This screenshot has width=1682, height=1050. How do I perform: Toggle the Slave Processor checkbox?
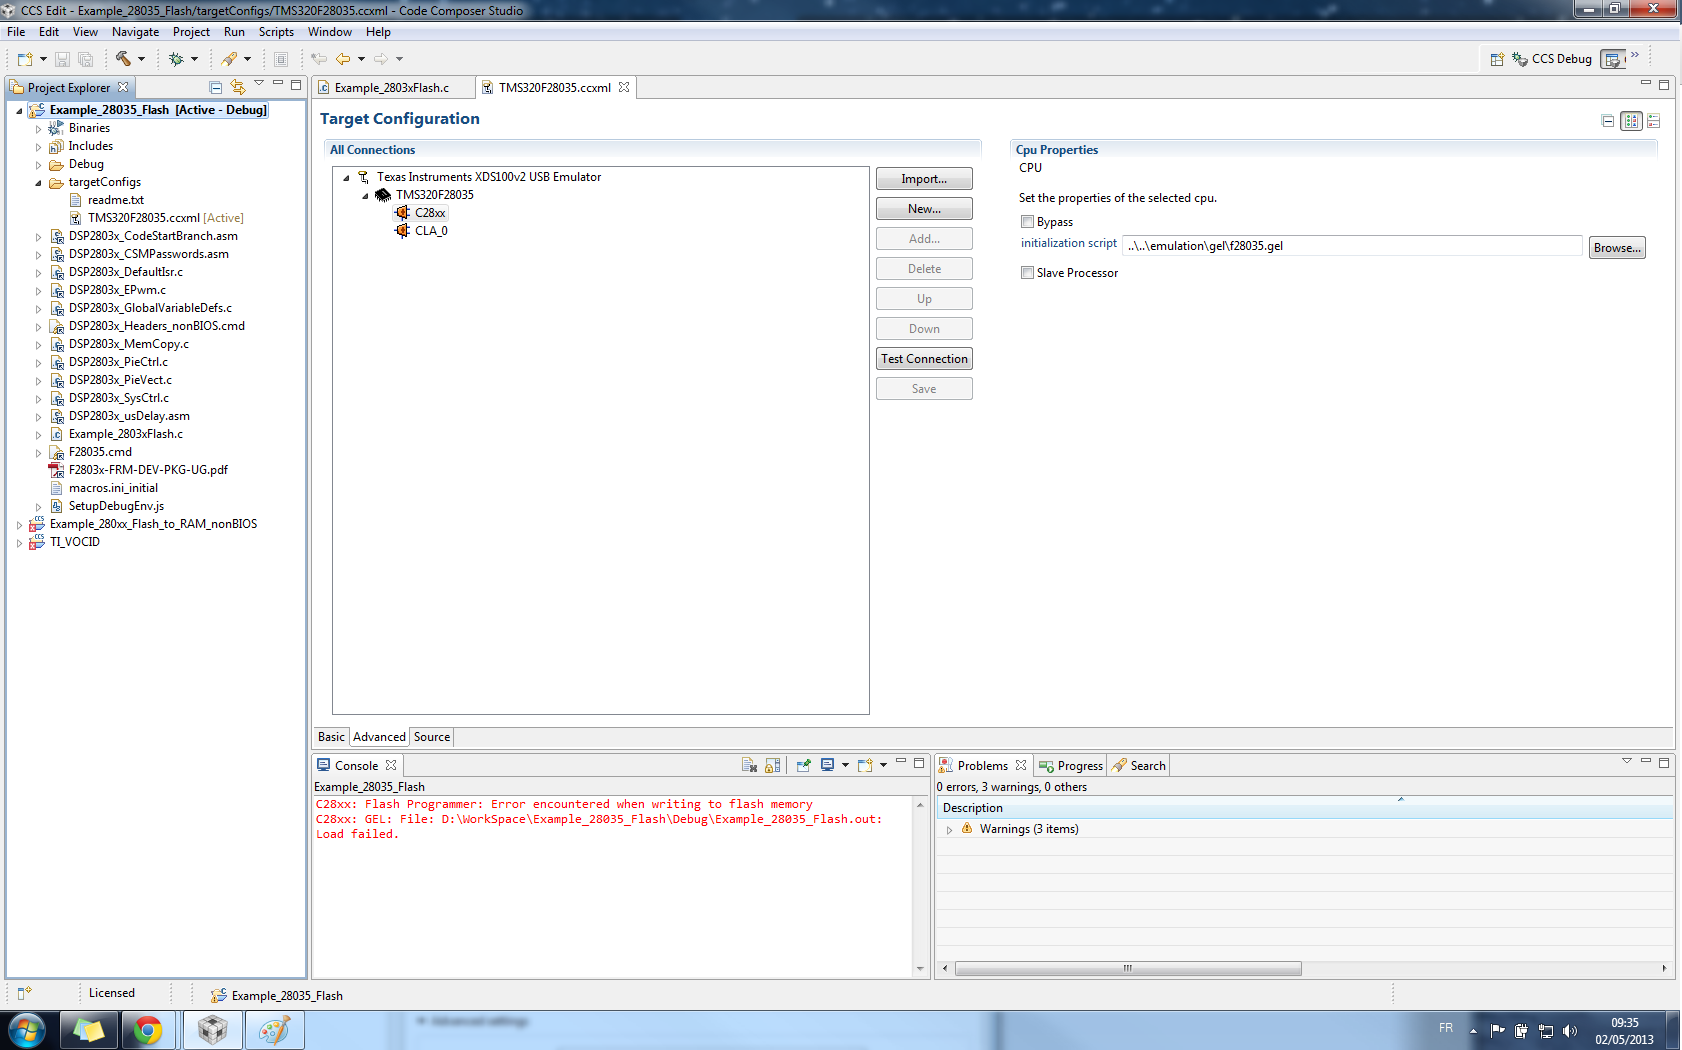coord(1027,273)
